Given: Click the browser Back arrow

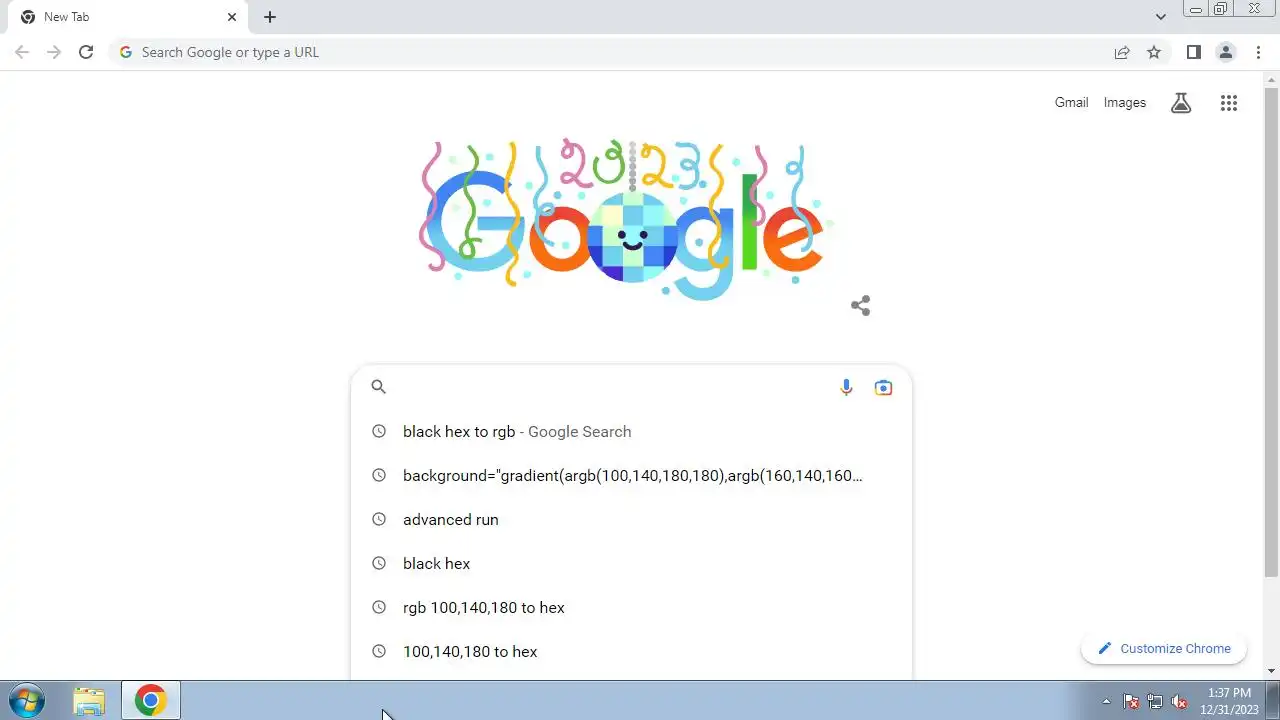Looking at the screenshot, I should [22, 52].
